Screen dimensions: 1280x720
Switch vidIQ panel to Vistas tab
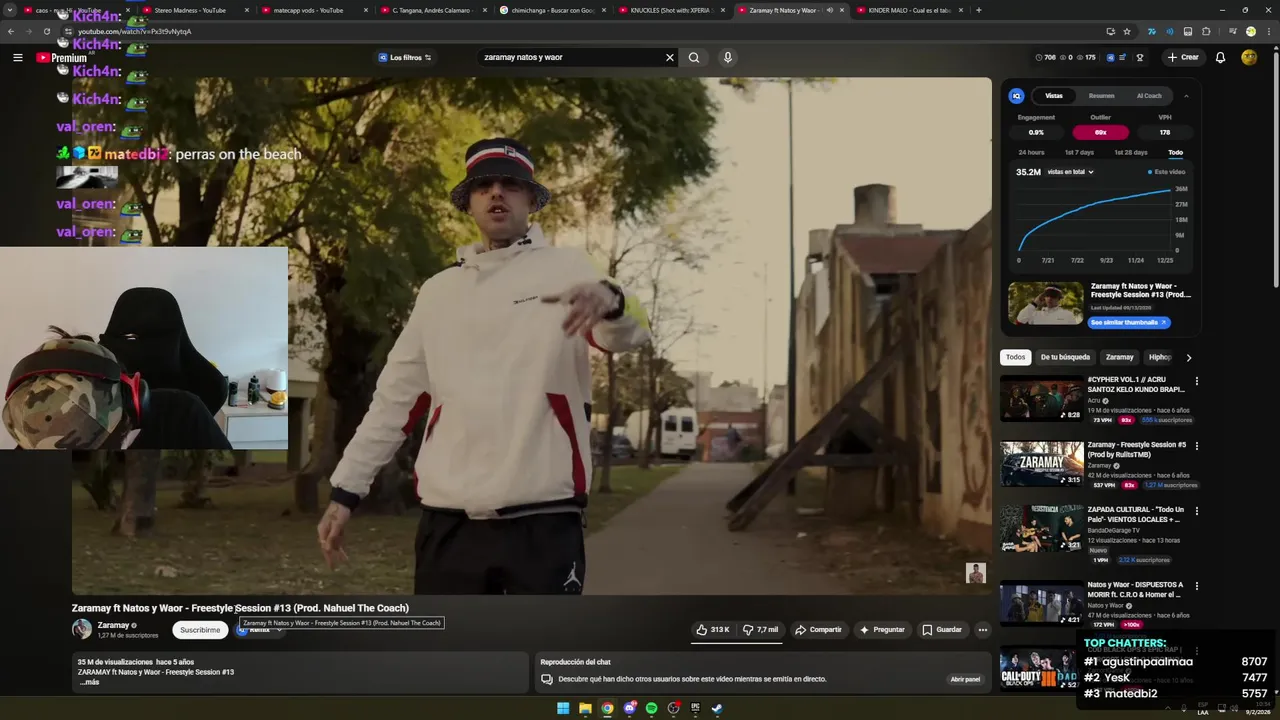[1054, 96]
